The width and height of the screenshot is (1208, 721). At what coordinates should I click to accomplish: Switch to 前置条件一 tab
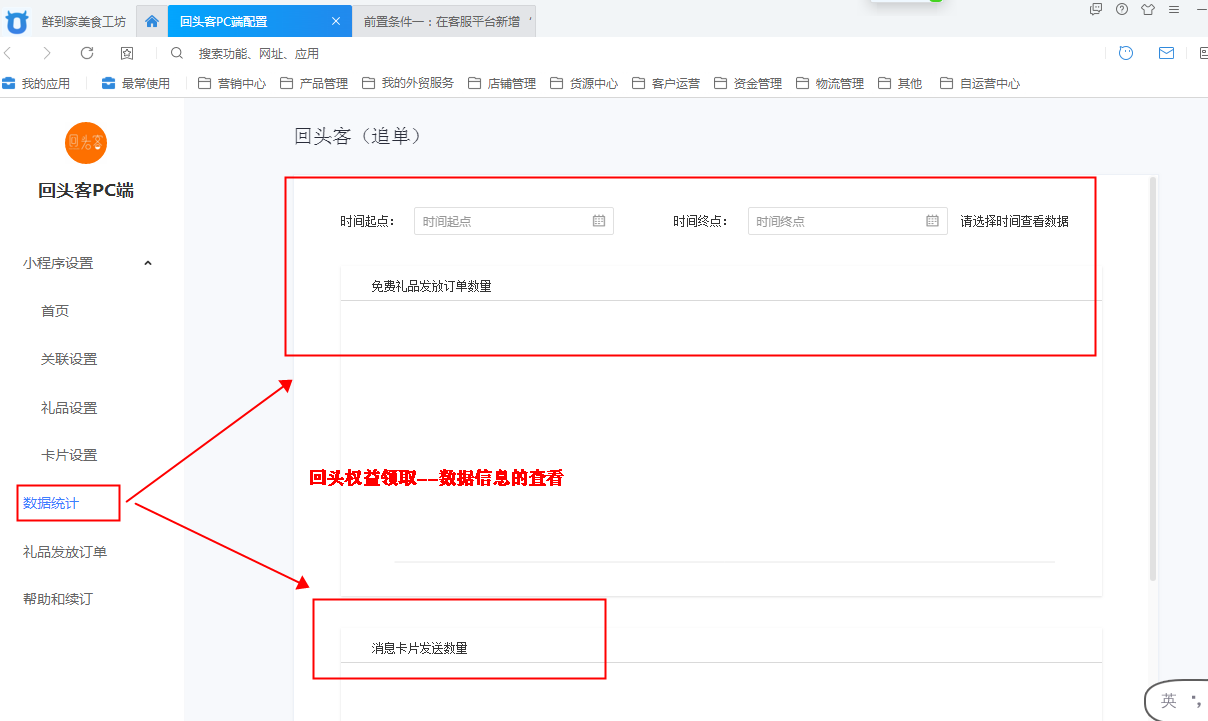445,21
